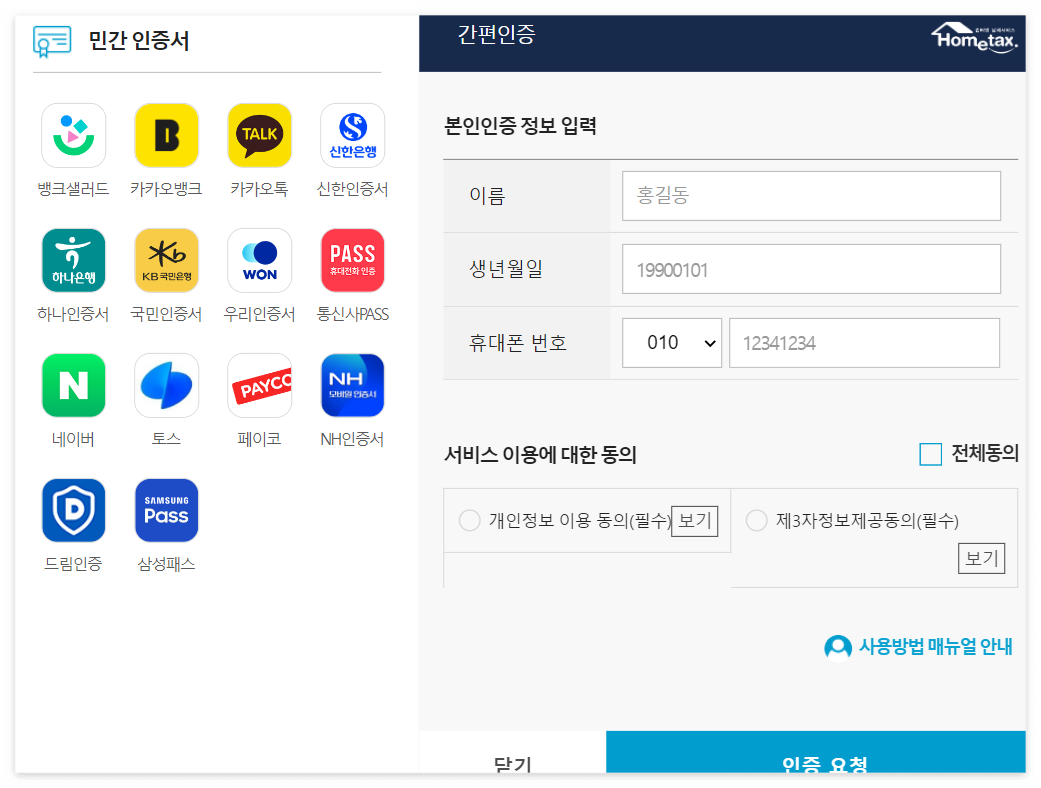Click the 토스 text label
1041x788 pixels.
coord(166,439)
